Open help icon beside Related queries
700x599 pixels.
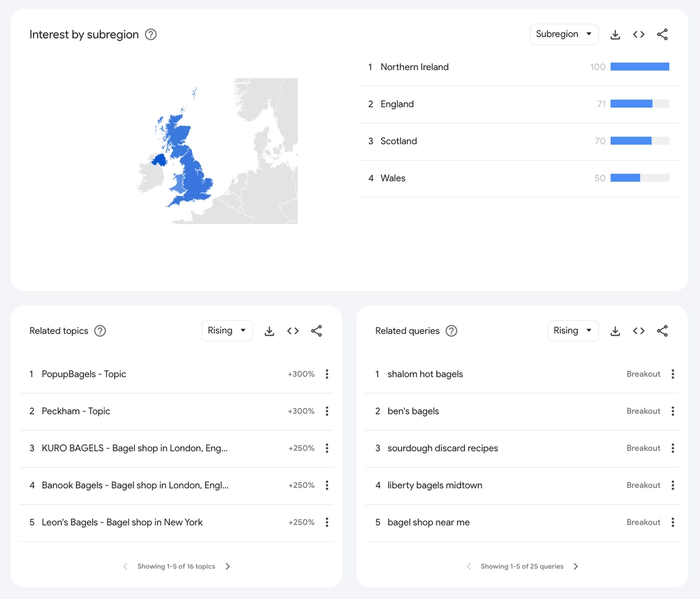point(451,331)
